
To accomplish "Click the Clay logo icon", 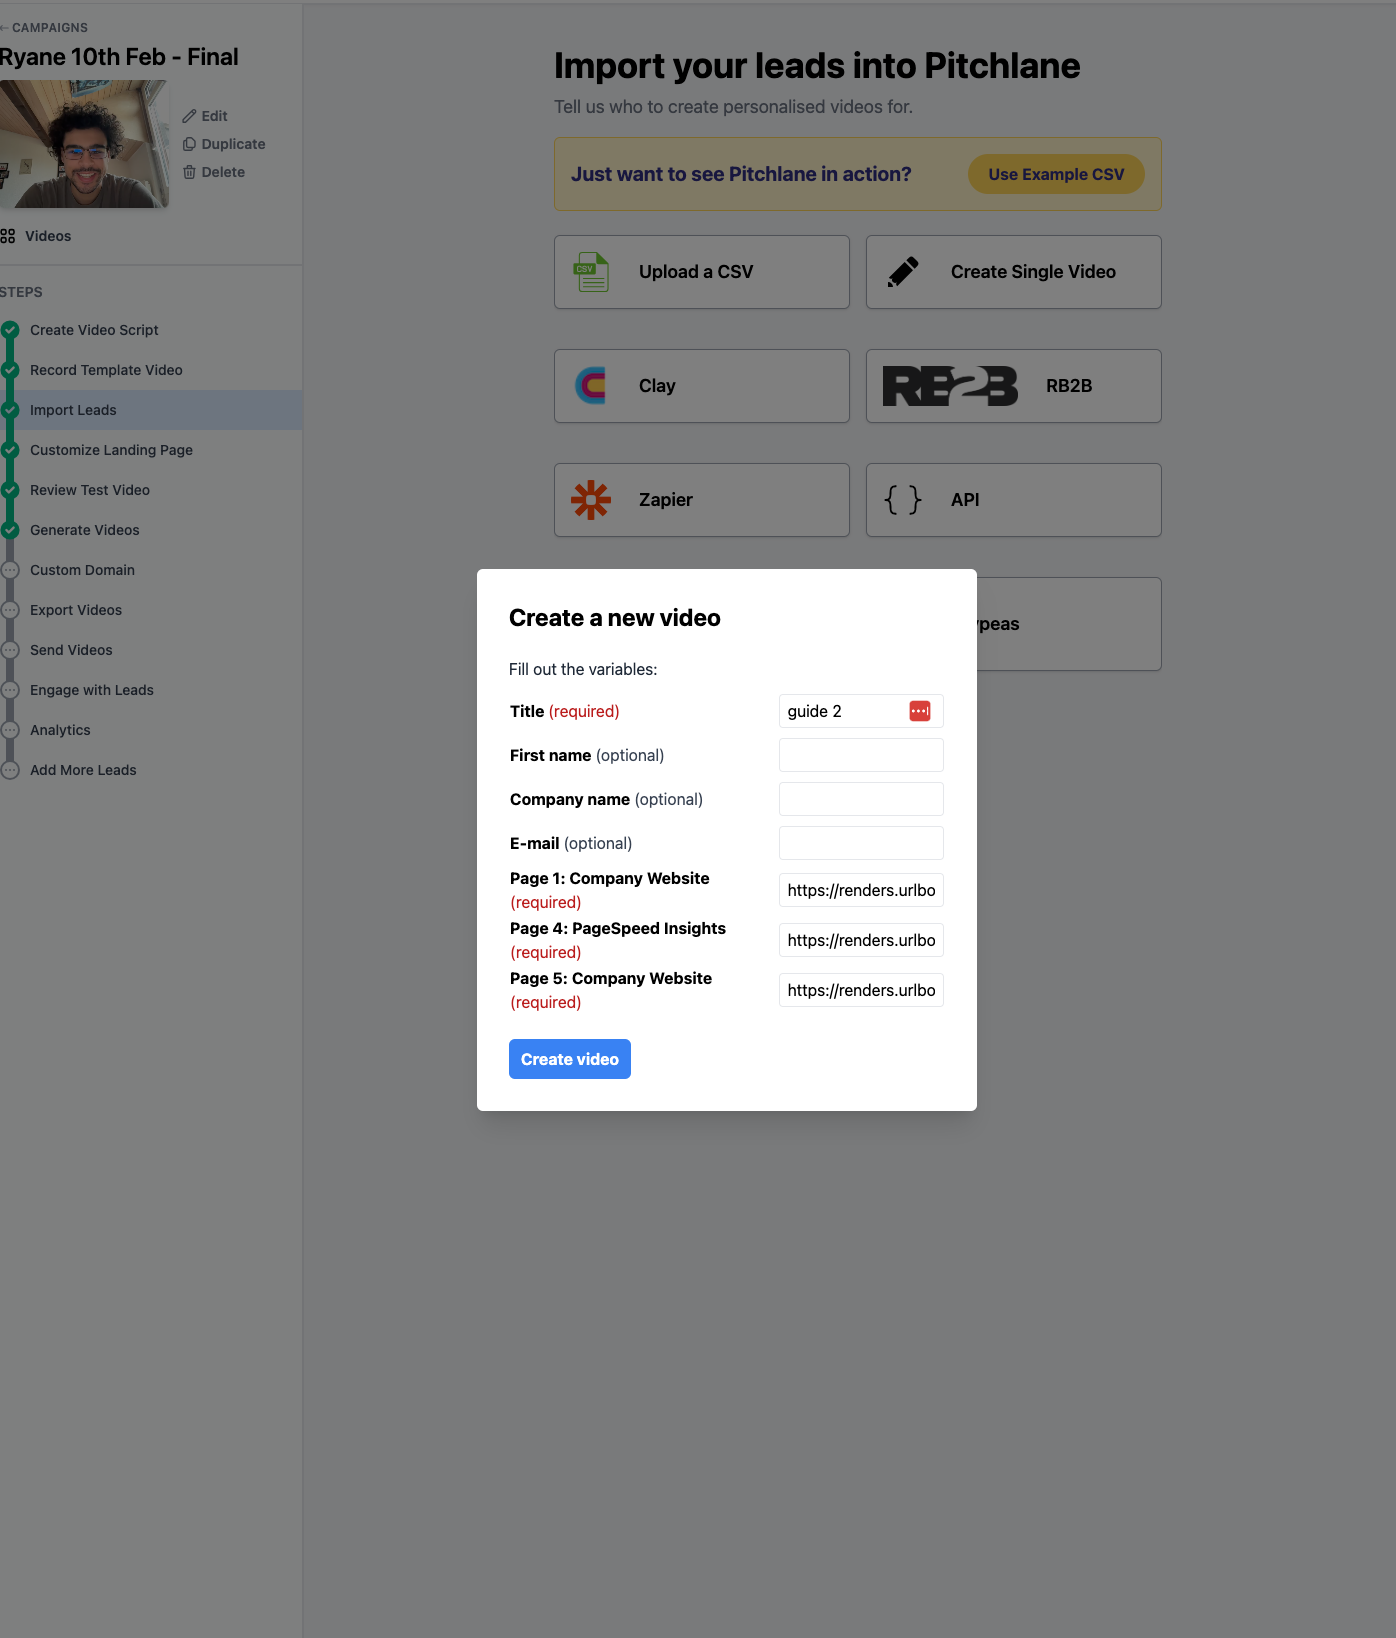I will 591,386.
